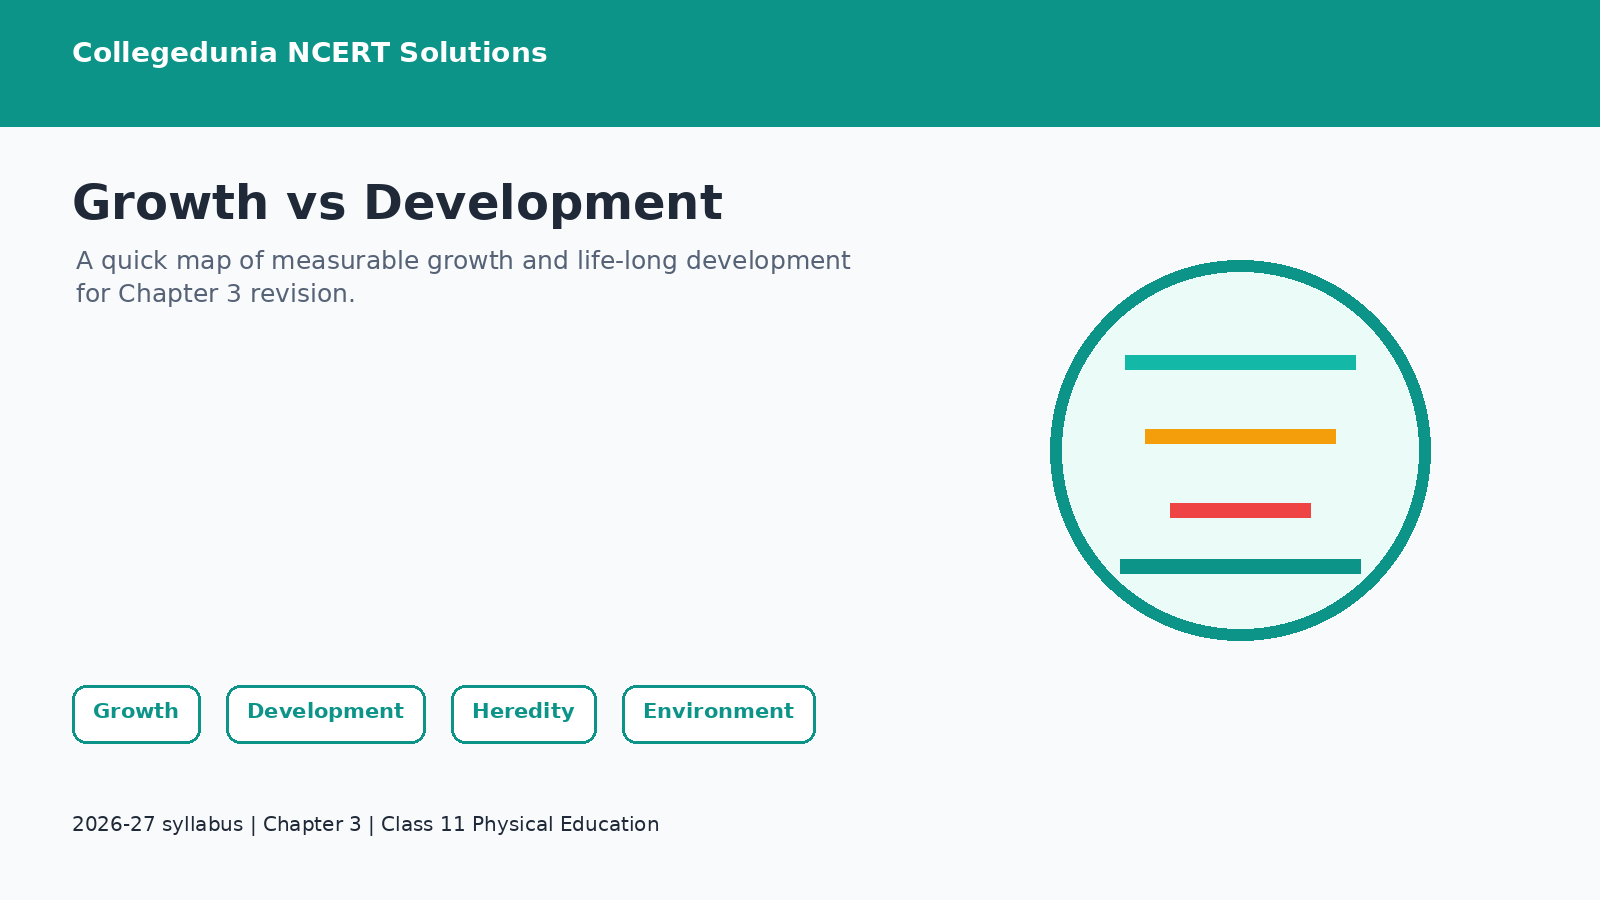Click the subtitle about Chapter 3 revision

tap(463, 277)
